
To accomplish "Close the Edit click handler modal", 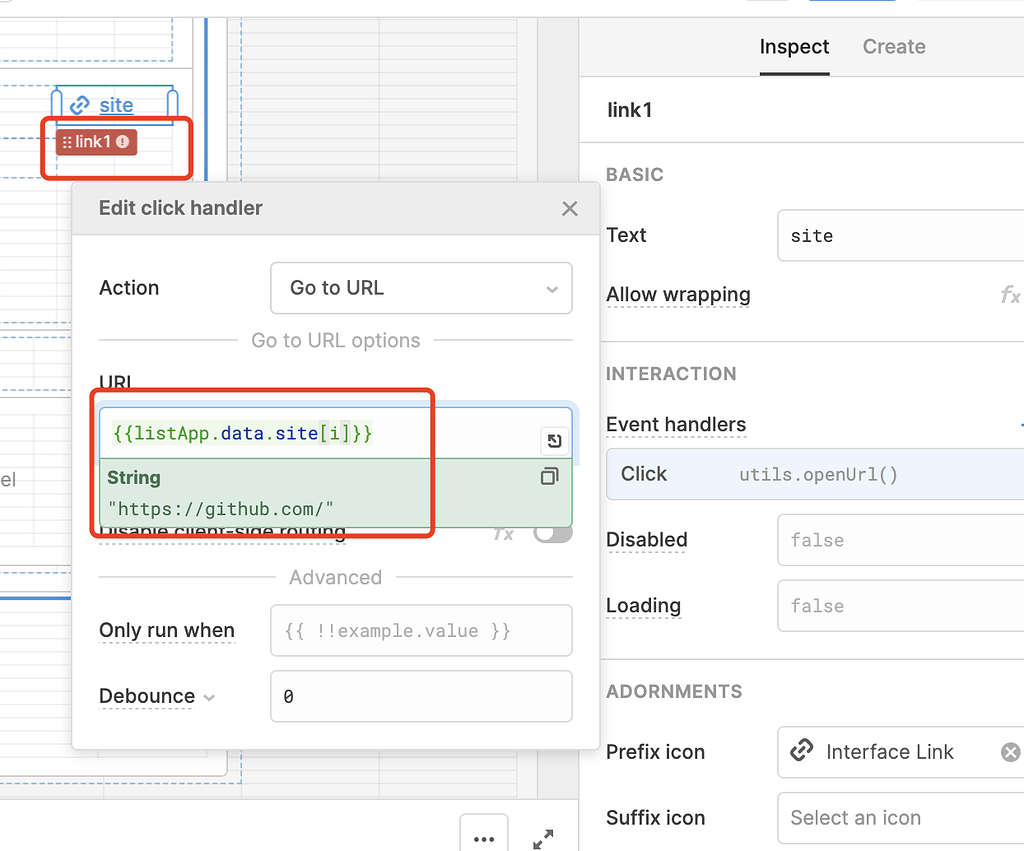I will point(569,208).
